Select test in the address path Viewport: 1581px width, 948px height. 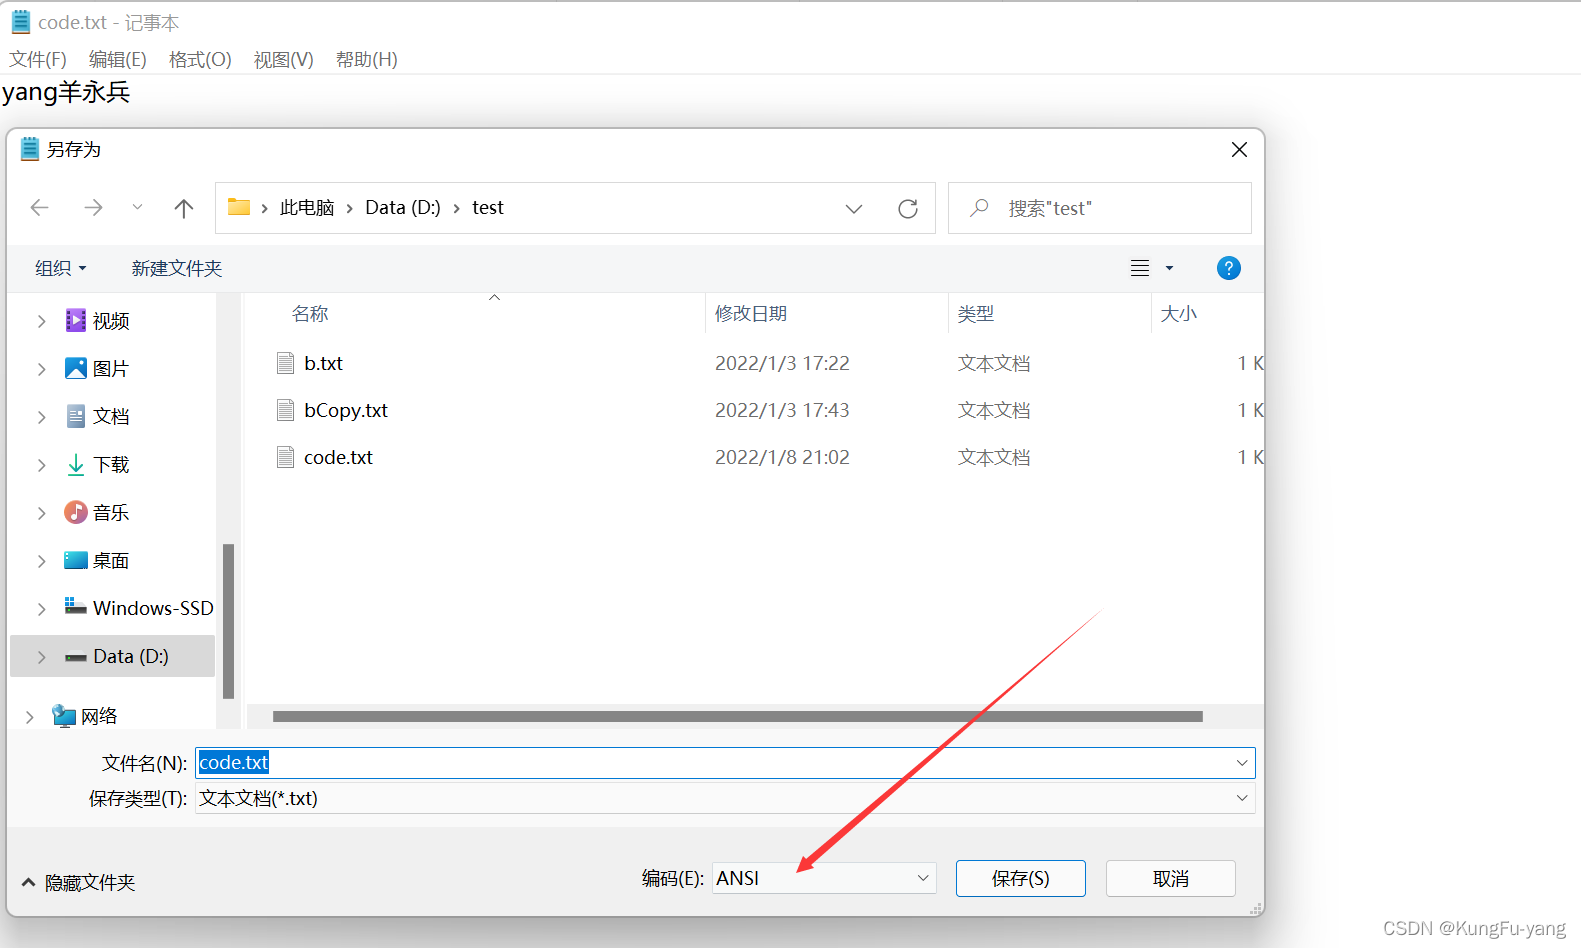tap(488, 207)
